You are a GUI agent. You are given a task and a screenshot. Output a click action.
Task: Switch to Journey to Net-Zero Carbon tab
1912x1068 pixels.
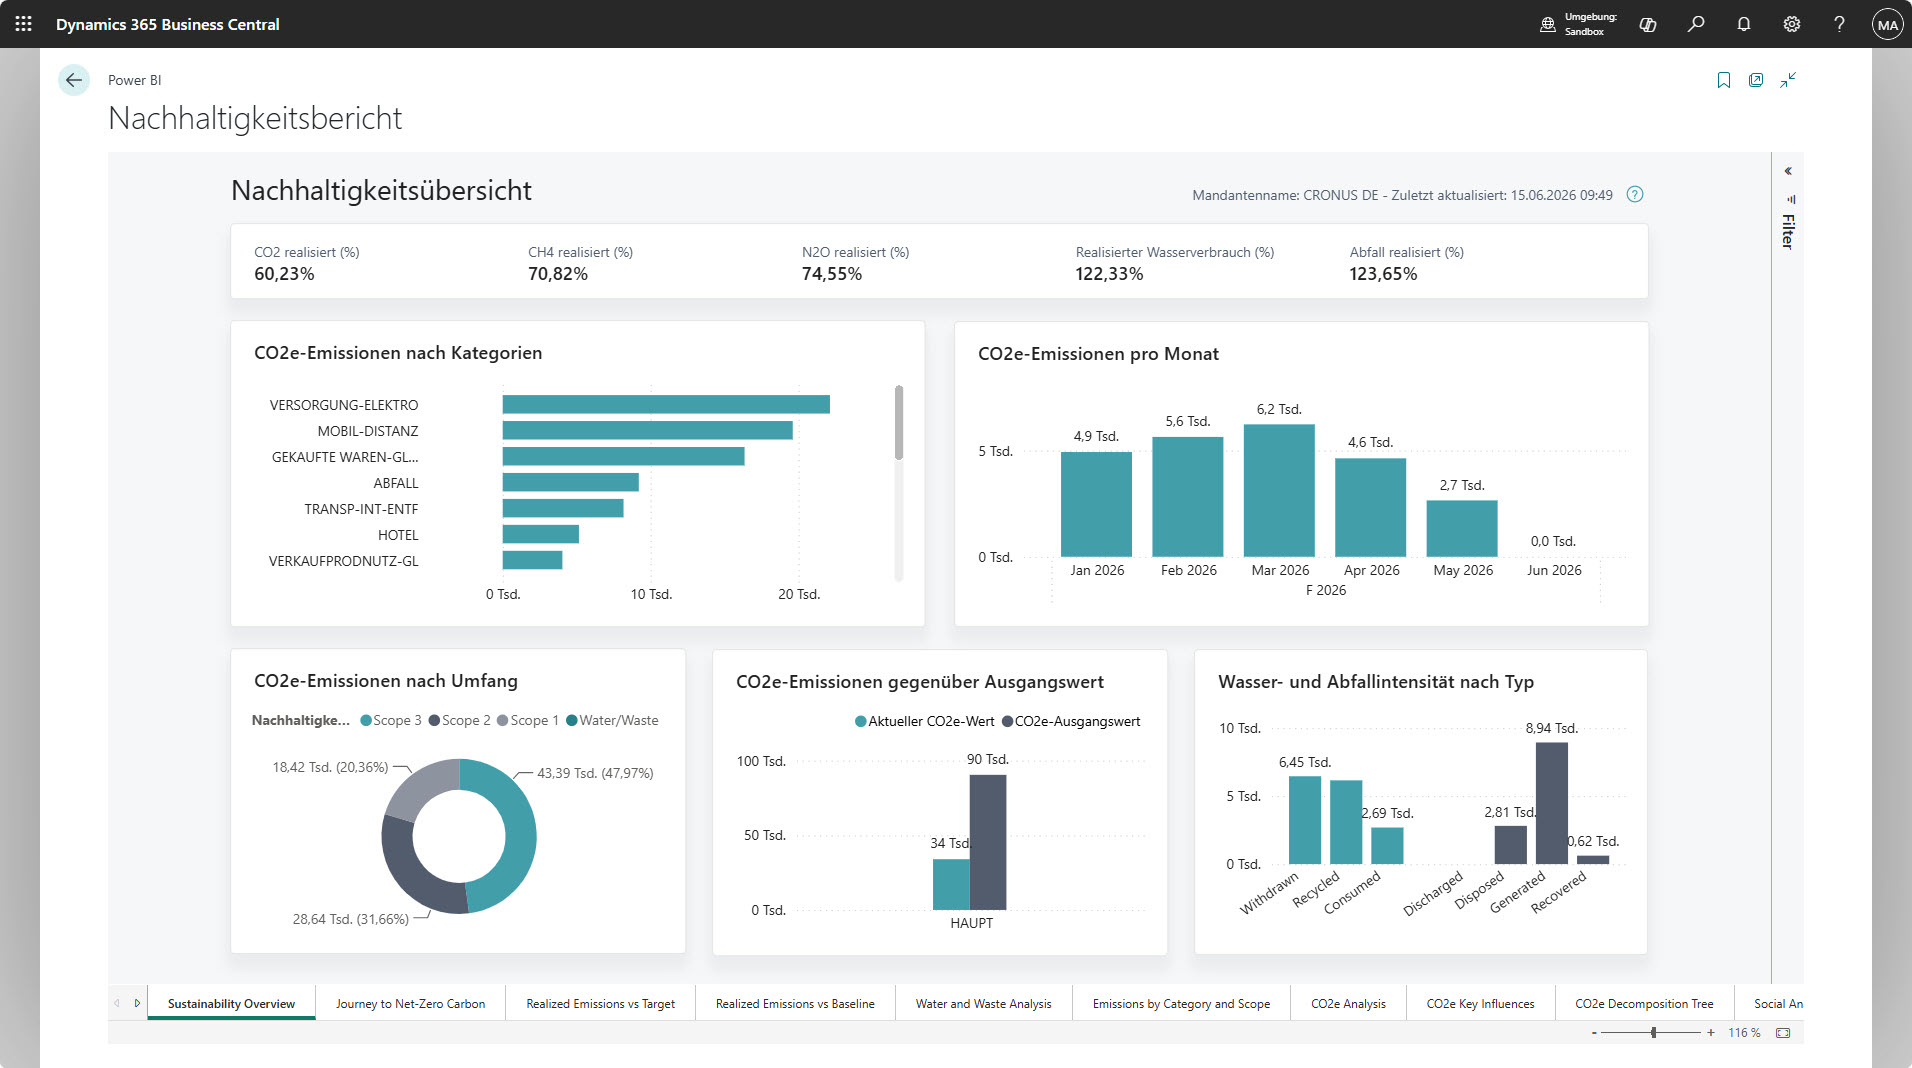tap(410, 1003)
